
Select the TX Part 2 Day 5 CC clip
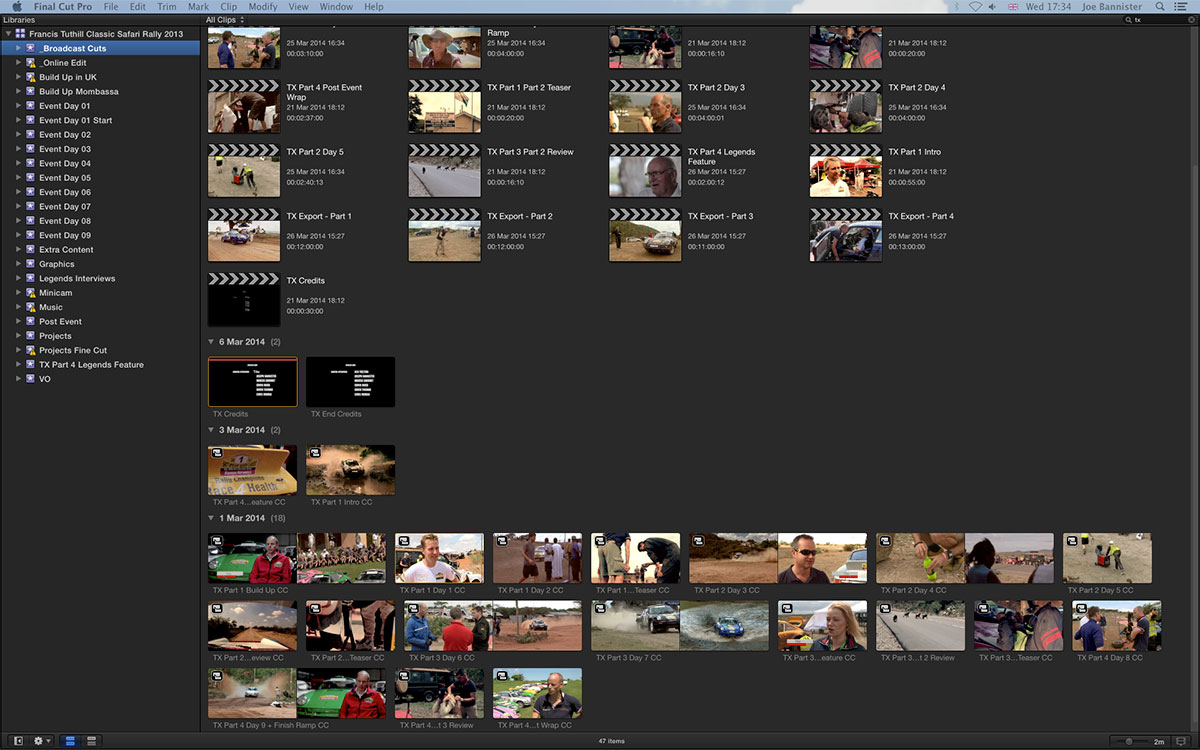point(1107,558)
